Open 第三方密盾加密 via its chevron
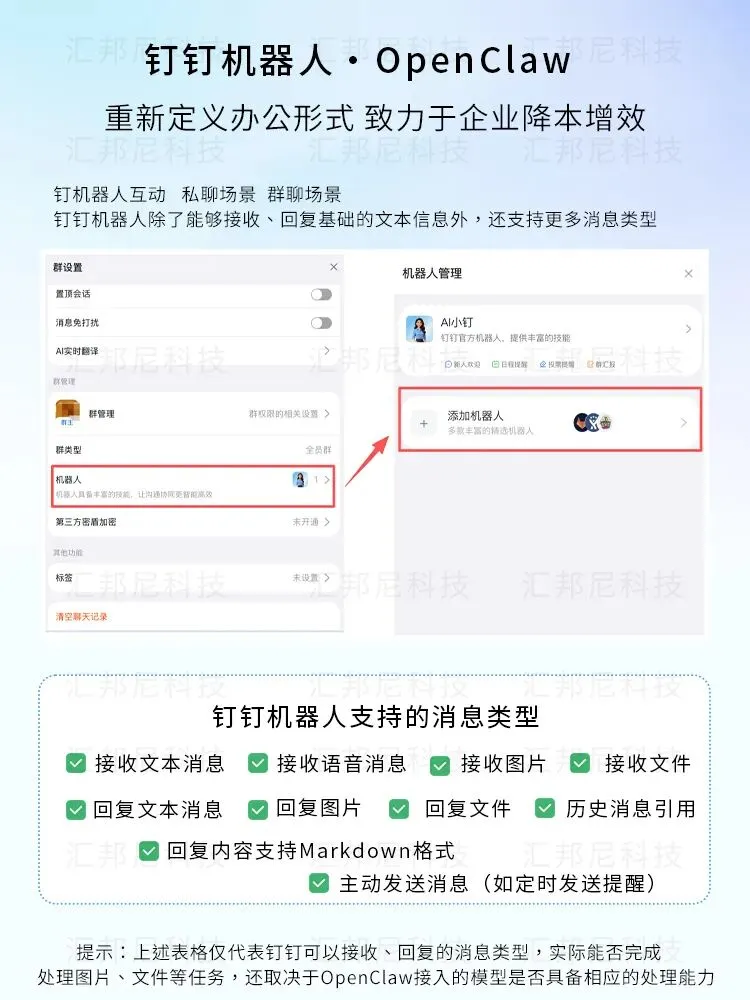The height and width of the screenshot is (1000, 750). [327, 522]
